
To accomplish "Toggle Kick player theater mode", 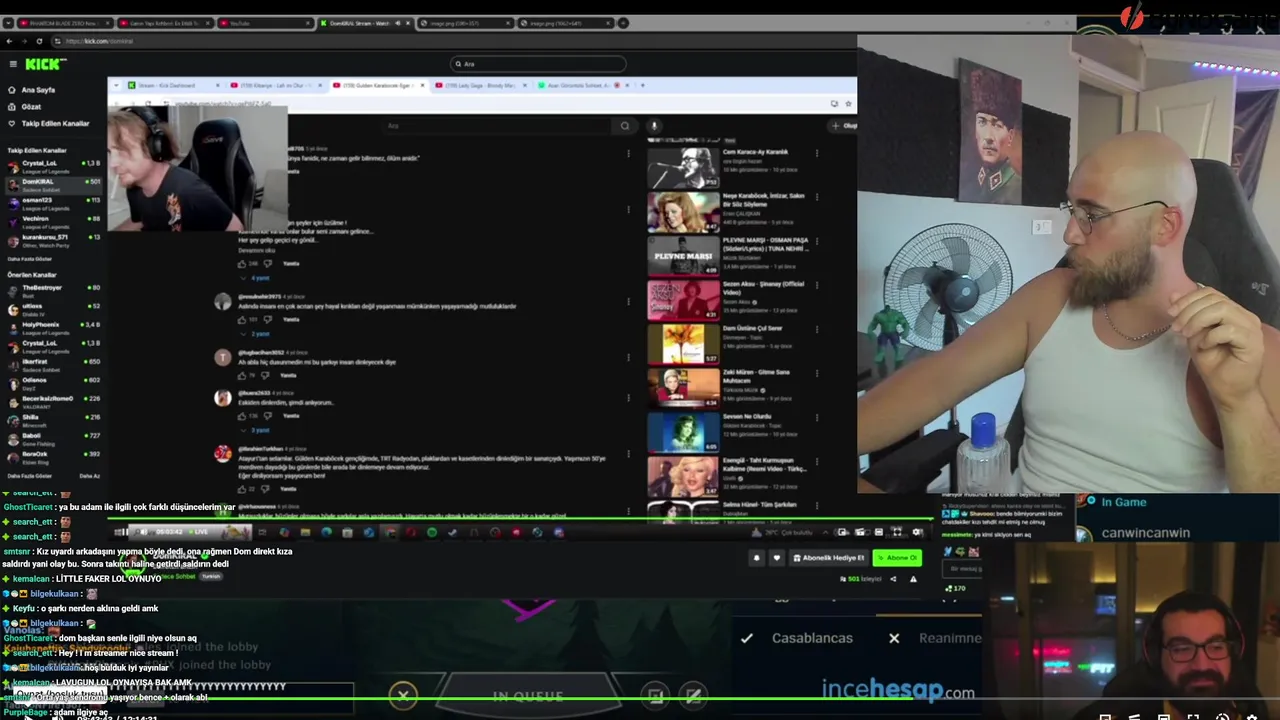I will [878, 532].
